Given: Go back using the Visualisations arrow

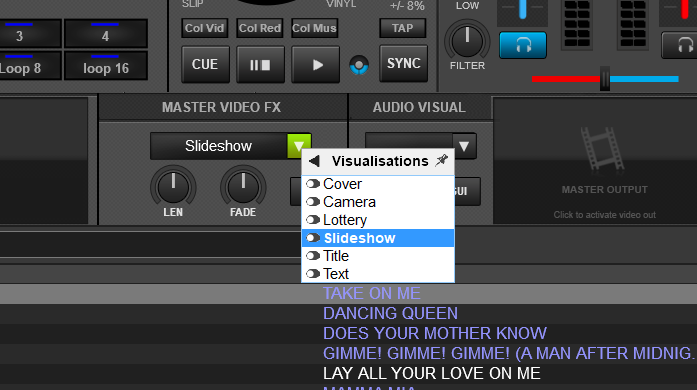Looking at the screenshot, I should click(314, 161).
